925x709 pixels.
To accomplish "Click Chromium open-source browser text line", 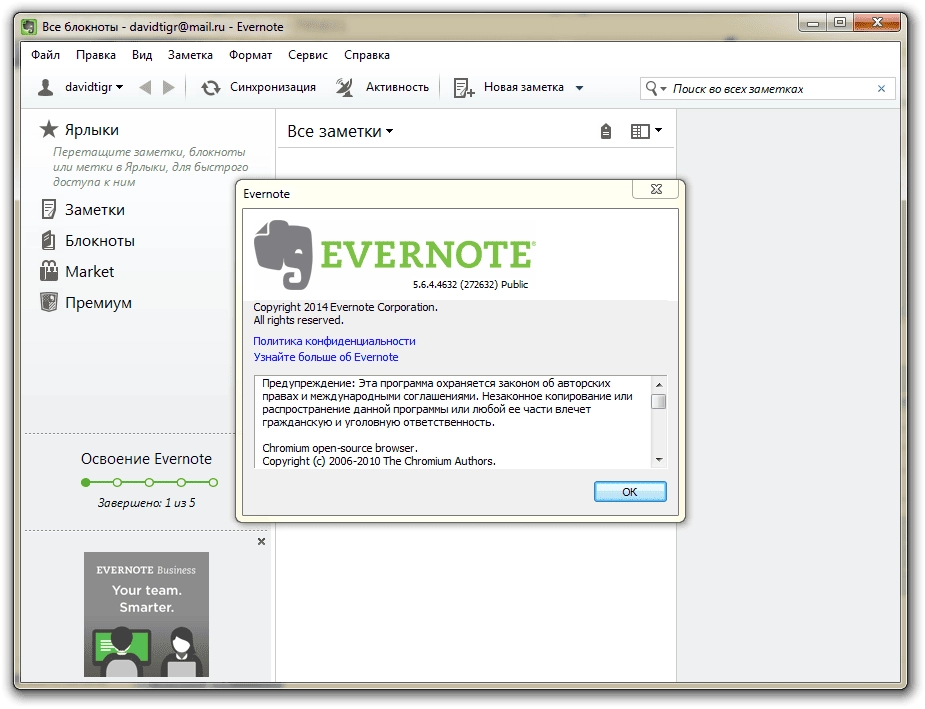I will (x=340, y=448).
